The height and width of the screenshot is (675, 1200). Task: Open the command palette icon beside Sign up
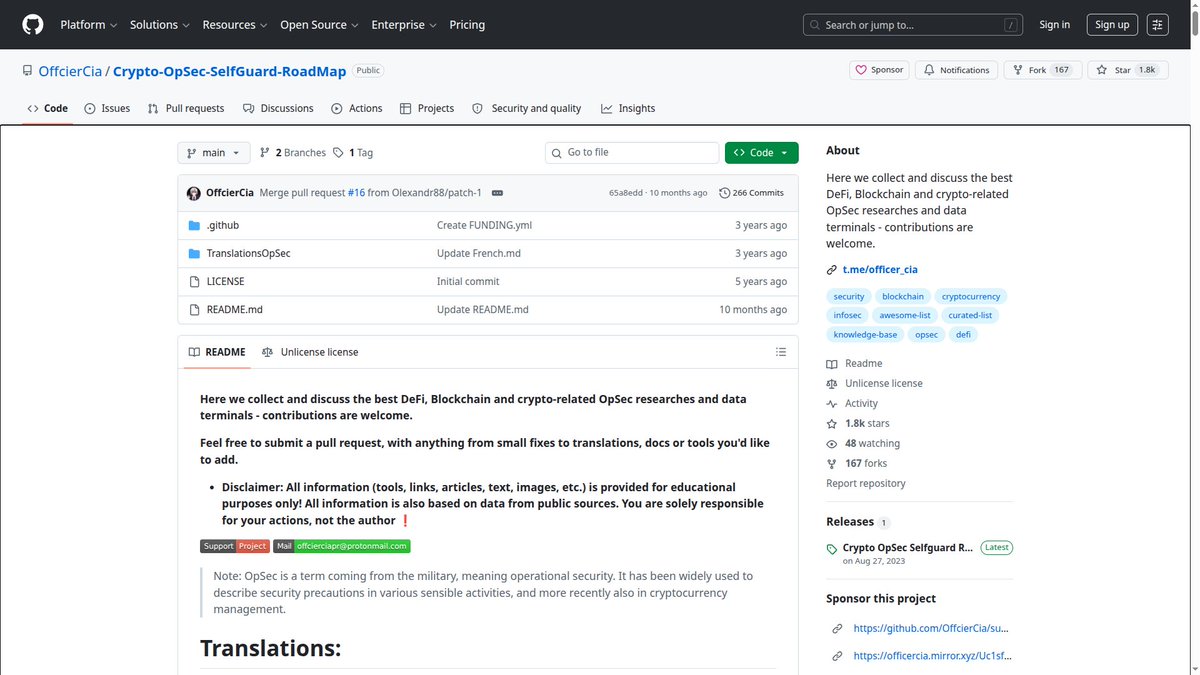point(1158,25)
